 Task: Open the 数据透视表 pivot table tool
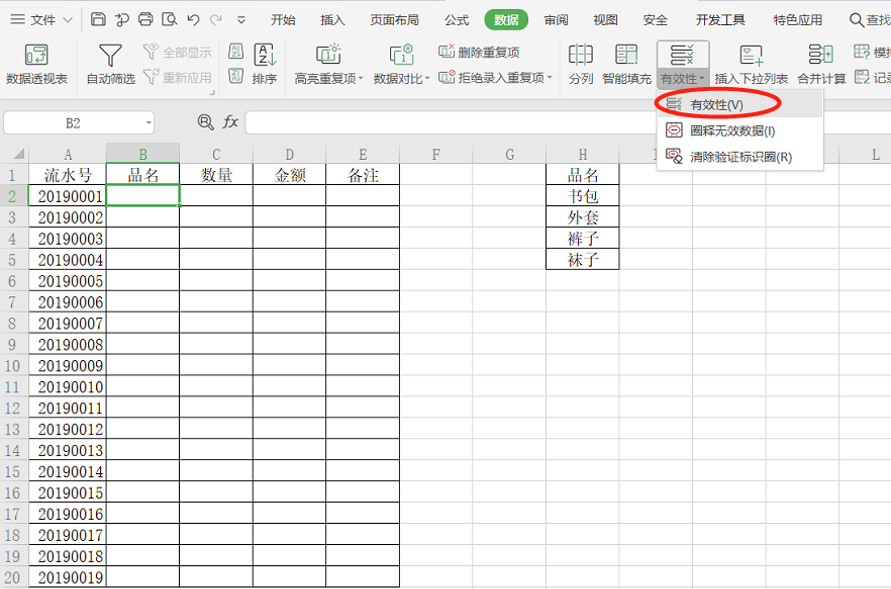(36, 64)
